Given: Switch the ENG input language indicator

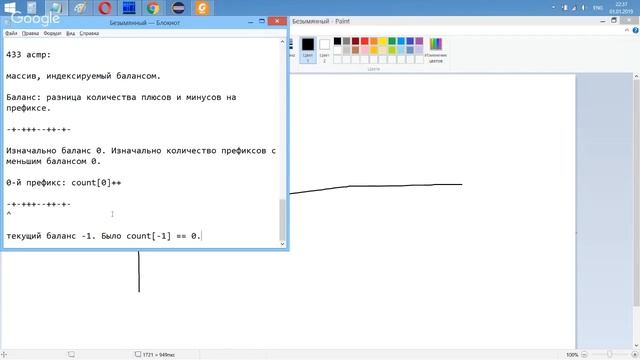Looking at the screenshot, I should [x=598, y=8].
